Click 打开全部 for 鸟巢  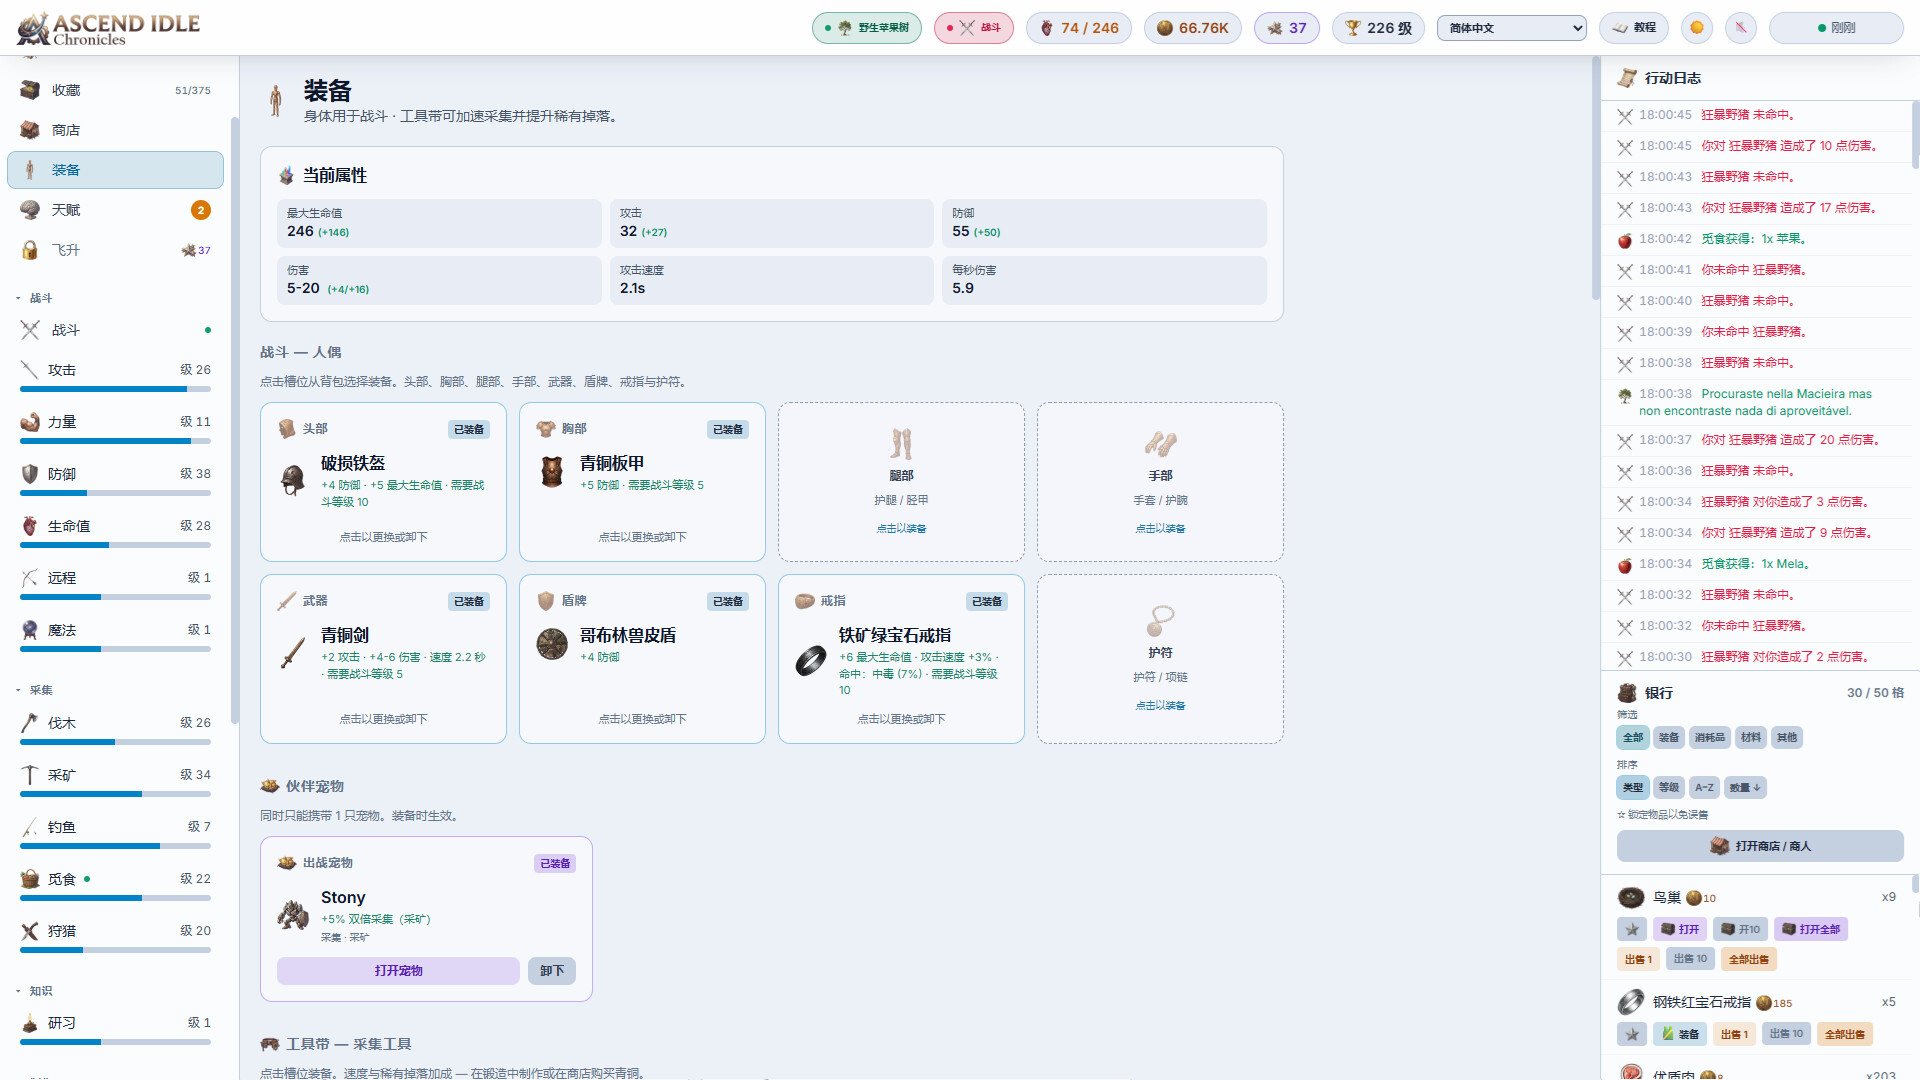tap(1811, 929)
